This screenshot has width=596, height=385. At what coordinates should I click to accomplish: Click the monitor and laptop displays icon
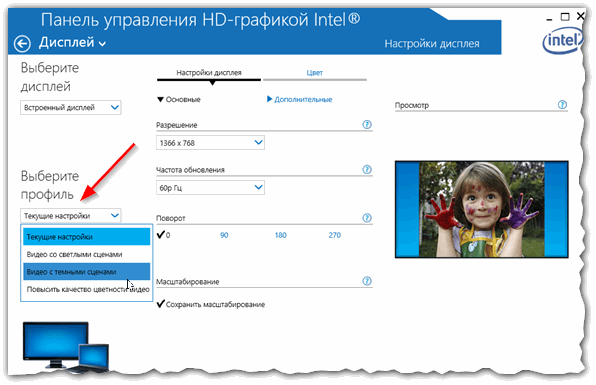coord(66,346)
